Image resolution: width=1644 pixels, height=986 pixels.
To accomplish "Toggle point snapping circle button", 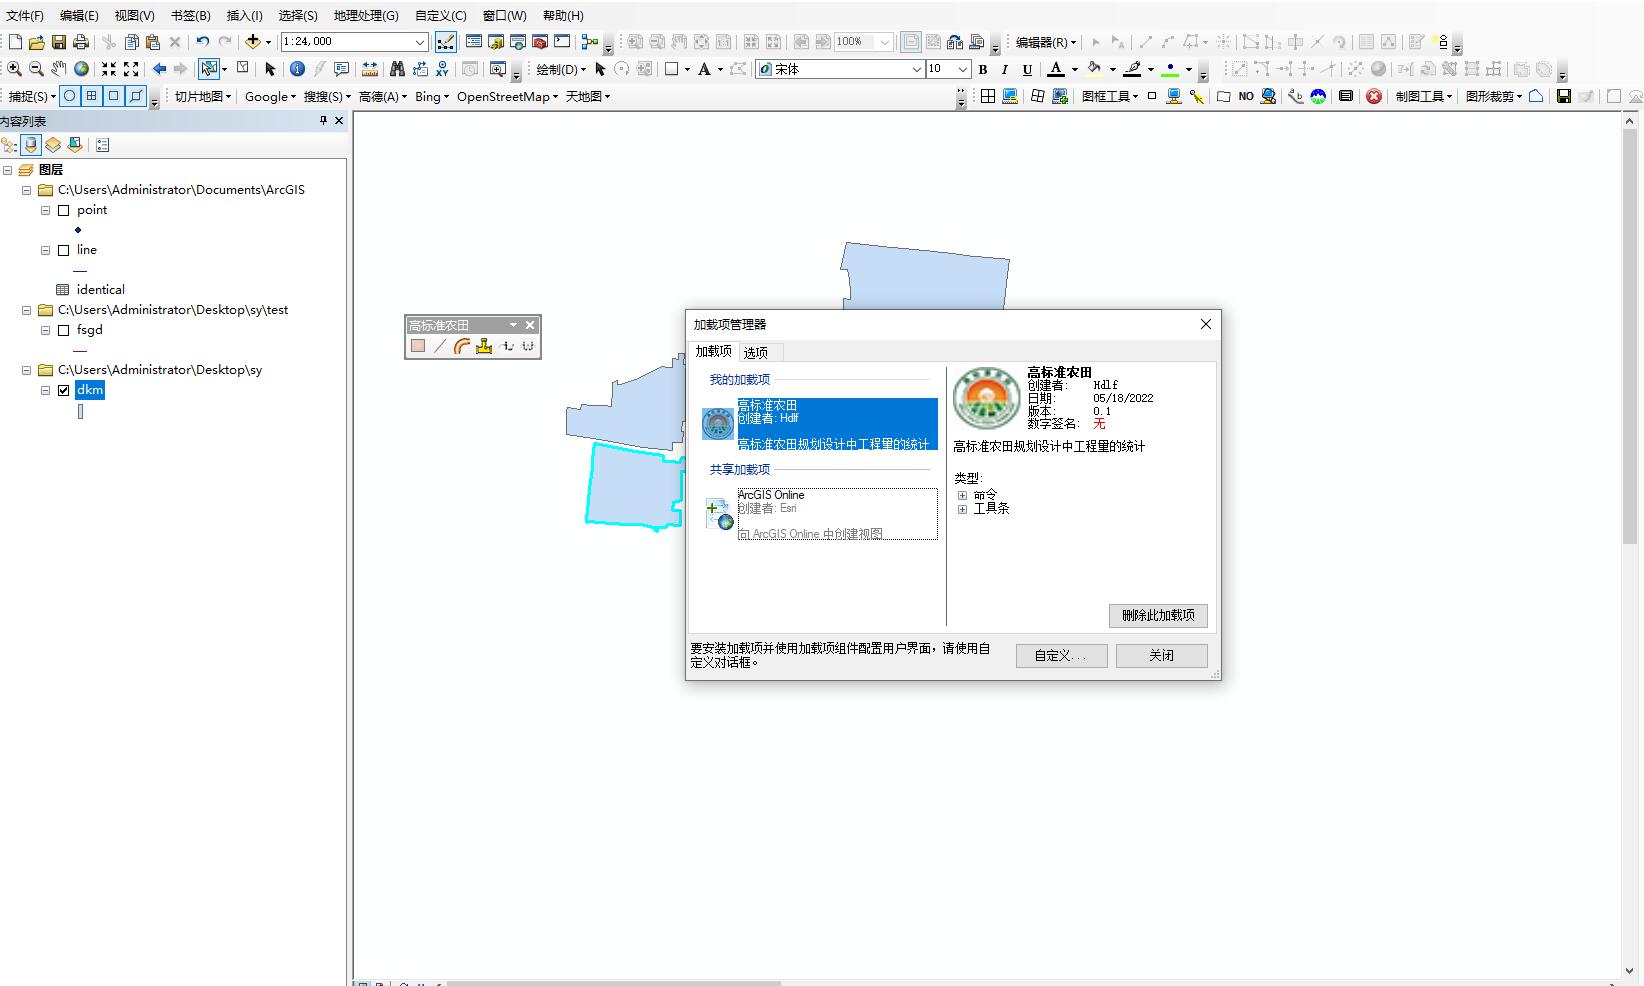I will pos(70,96).
